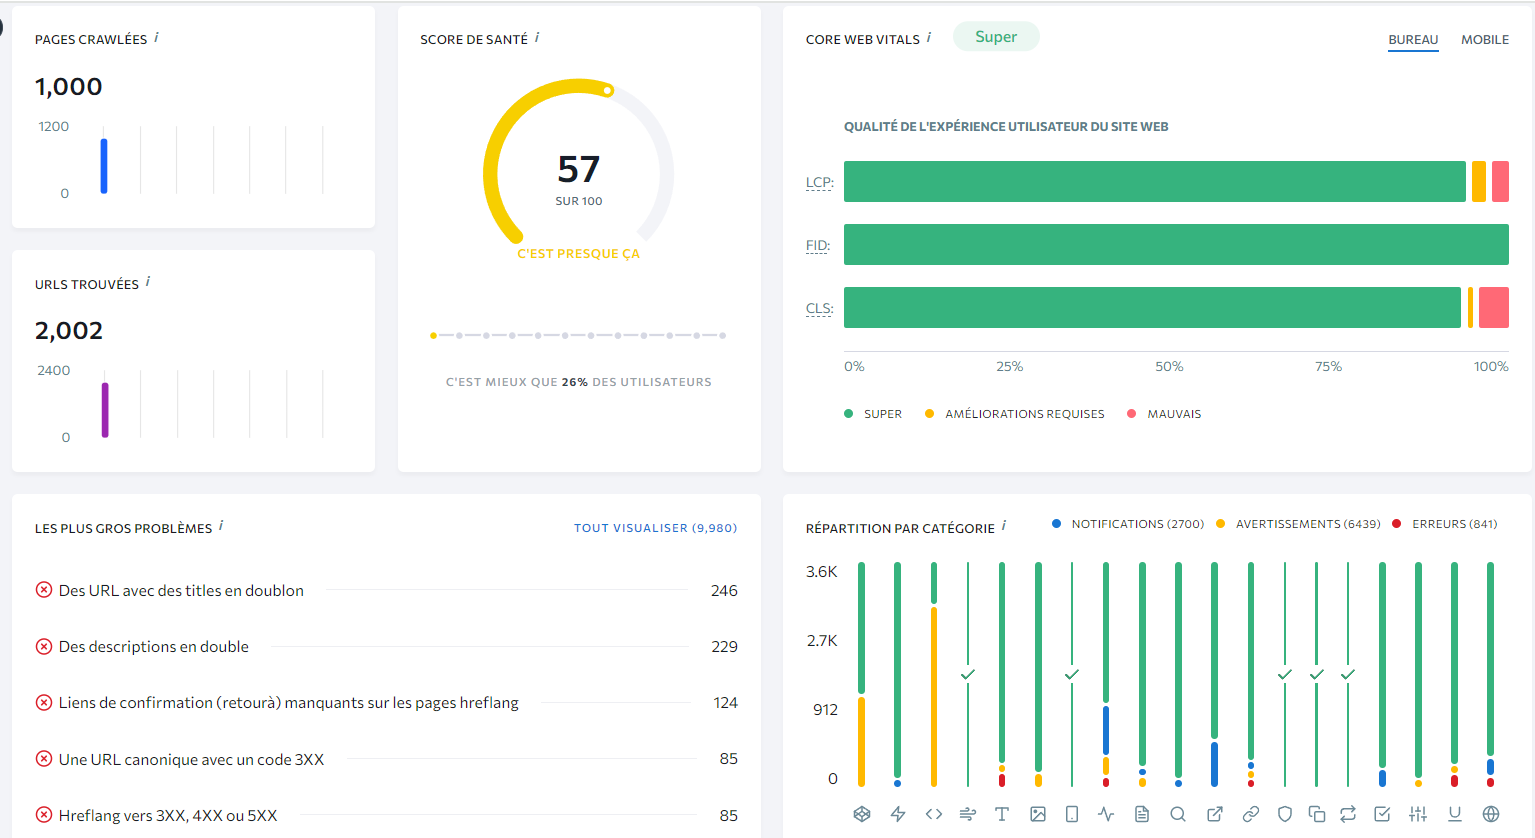Click the FID metric label
1535x838 pixels.
coord(818,246)
